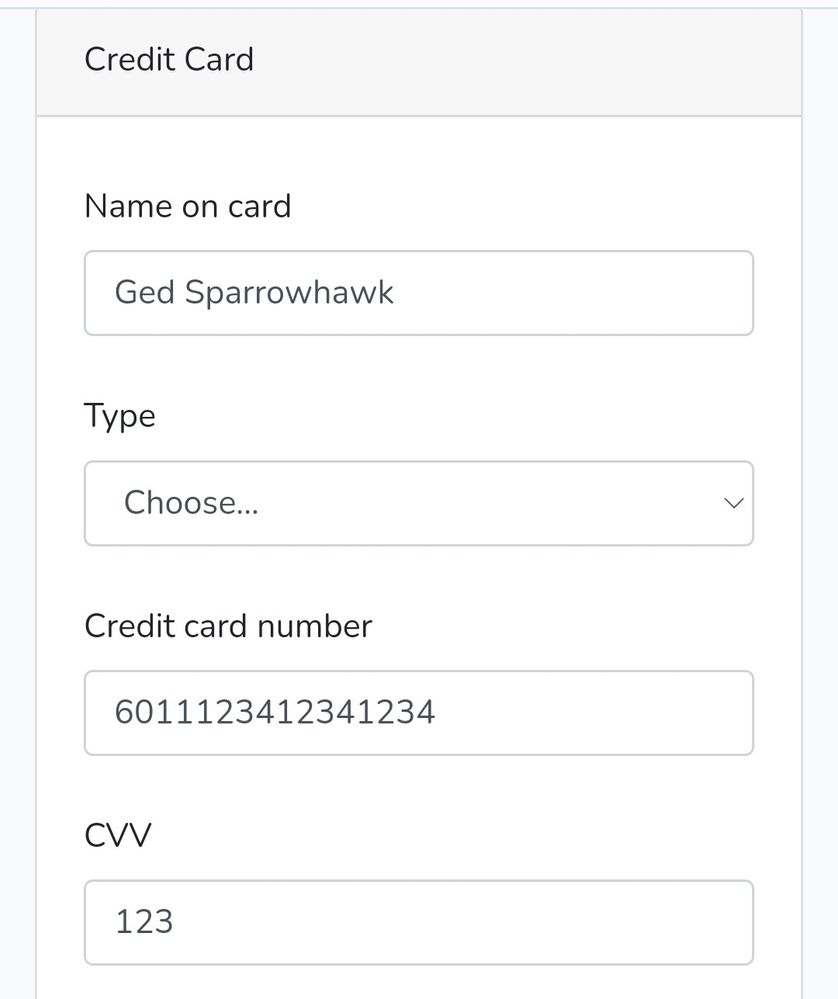Click the "CVV" label
The width and height of the screenshot is (838, 999).
[x=117, y=835]
